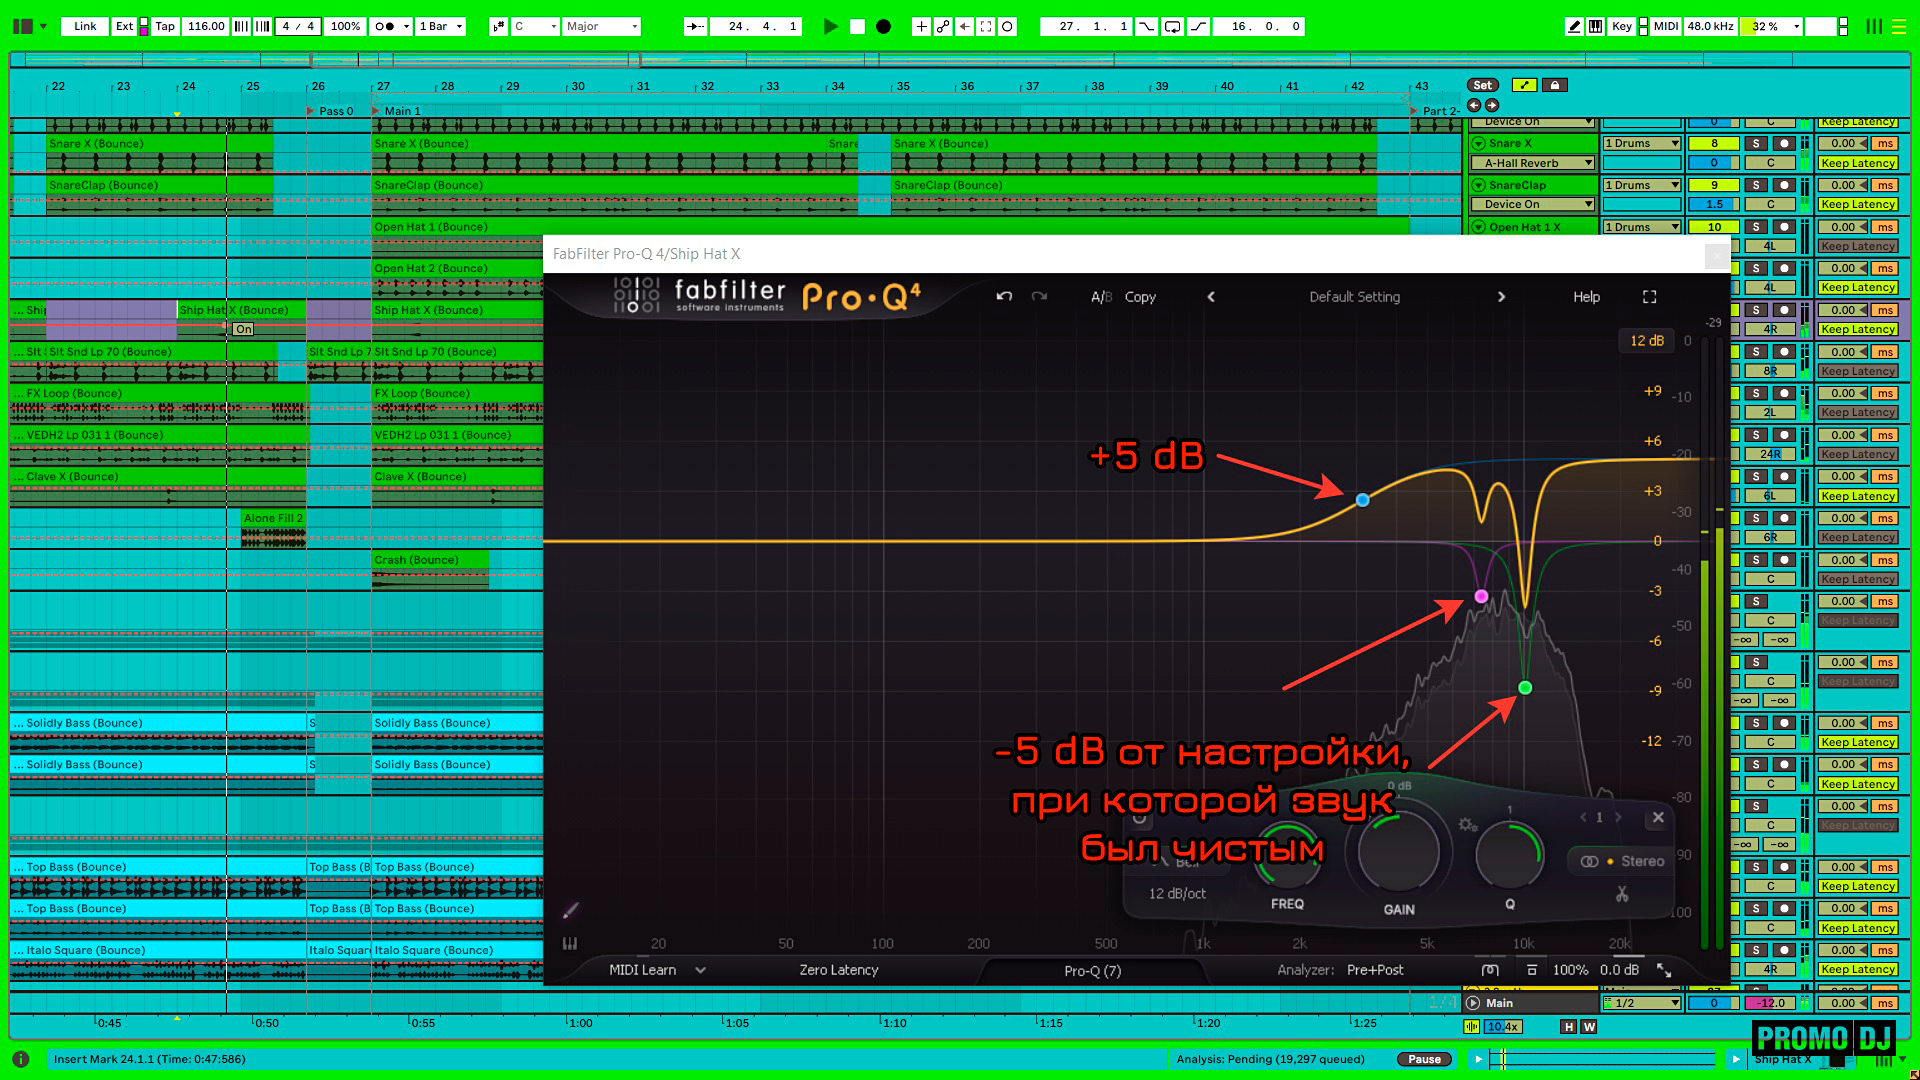The image size is (1920, 1080).
Task: Open the Pro-Q Help menu
Action: (x=1586, y=297)
